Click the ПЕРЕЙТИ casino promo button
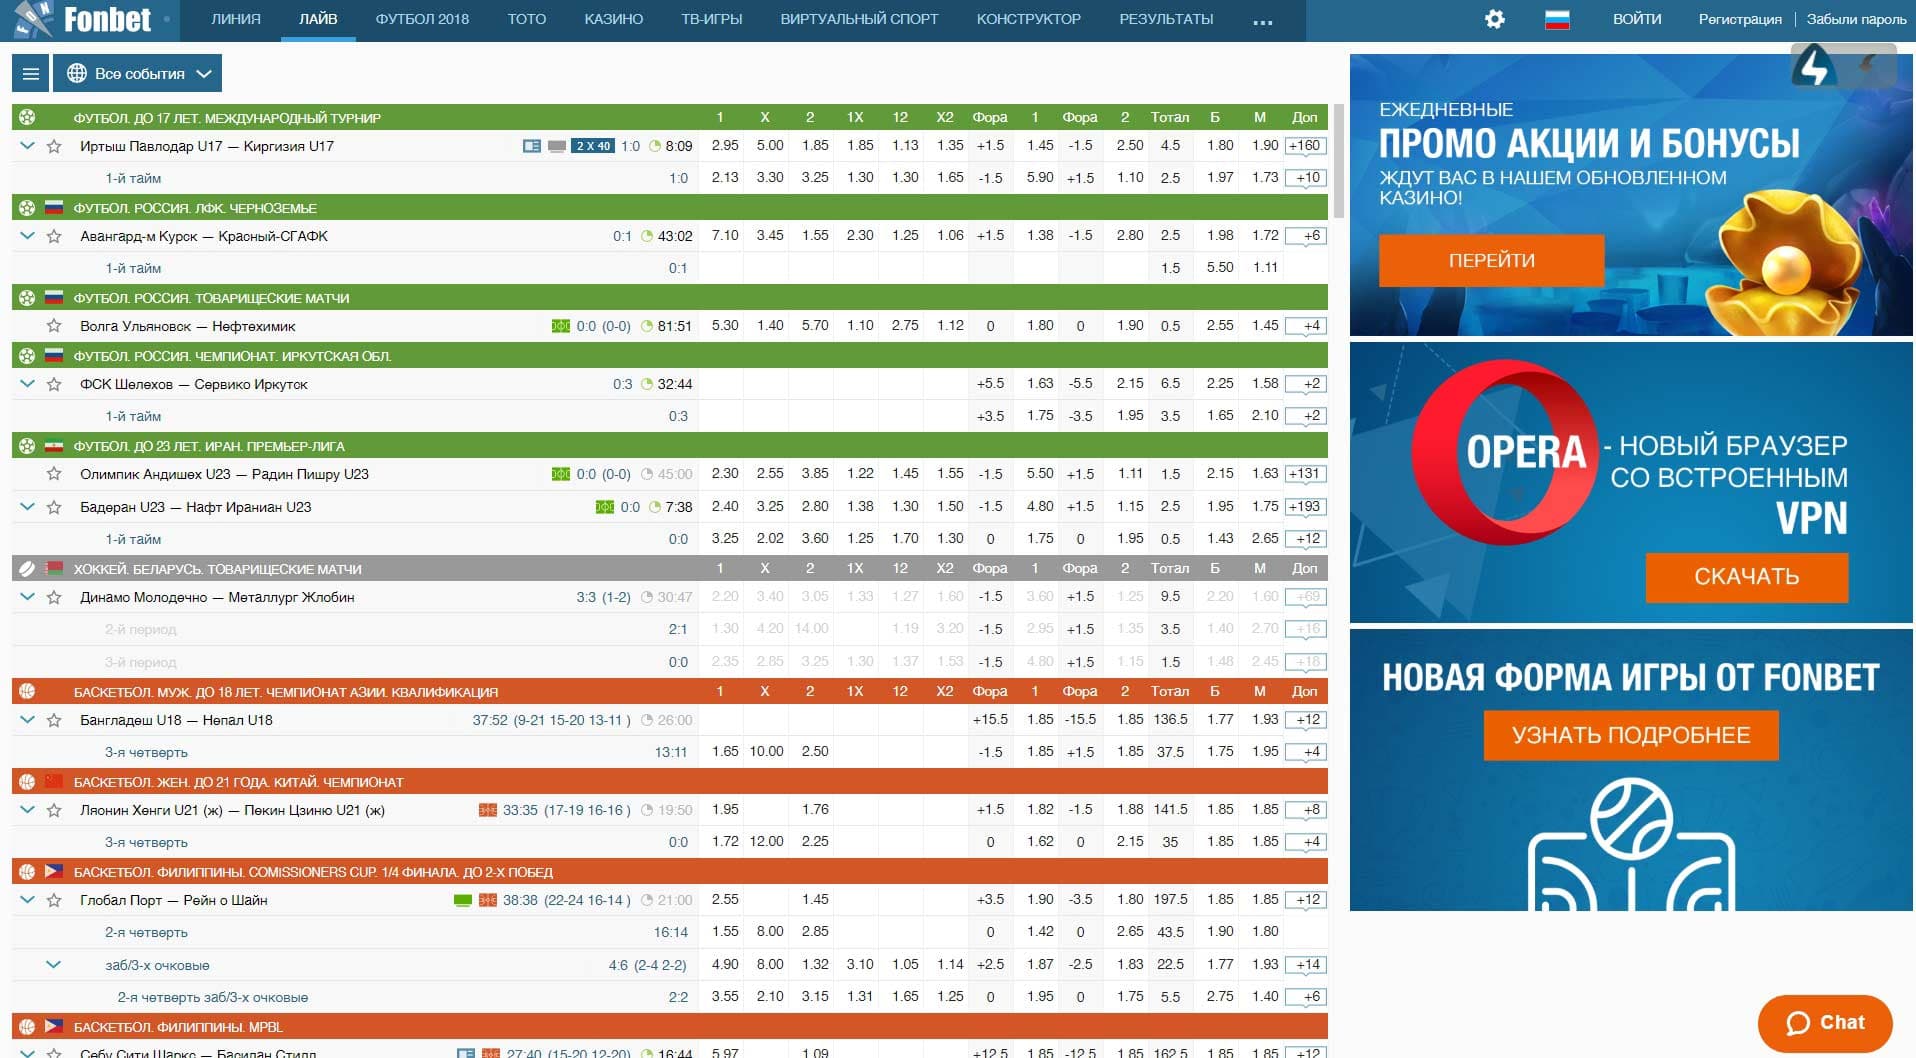This screenshot has height=1058, width=1916. click(x=1491, y=261)
